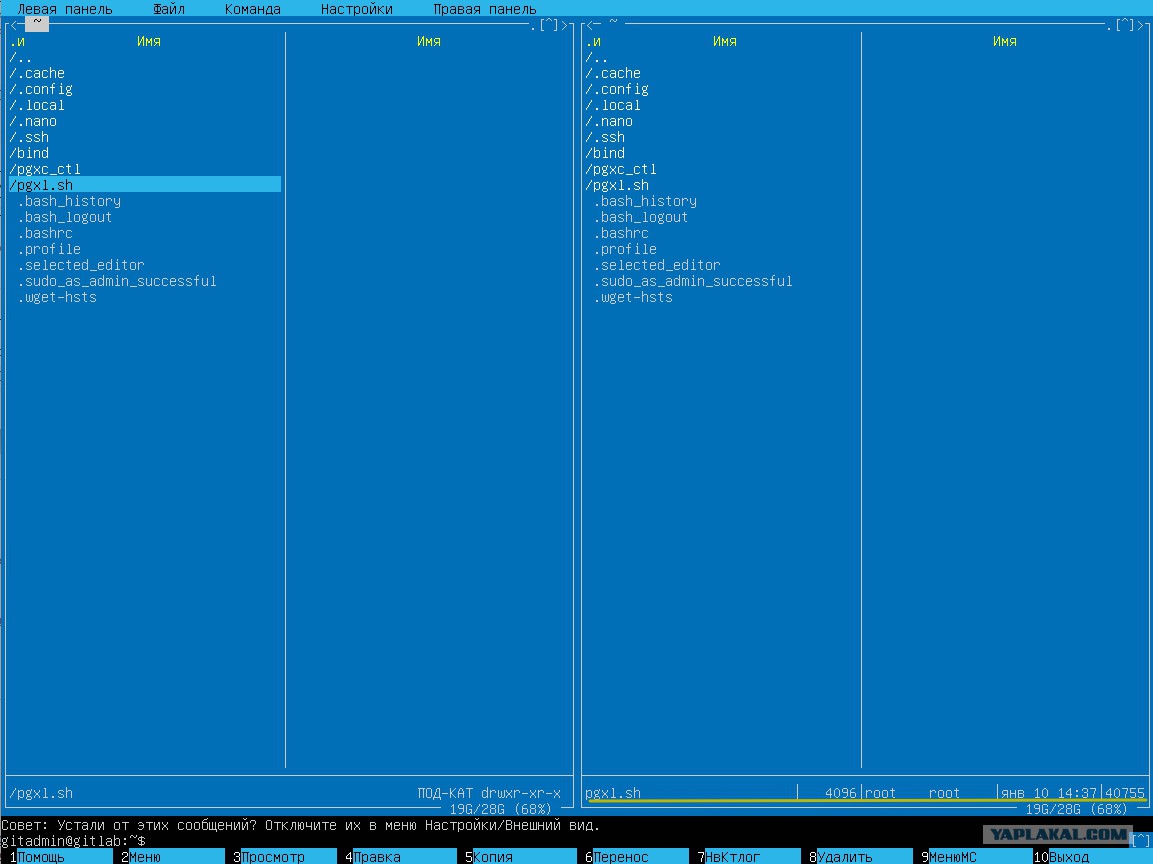The height and width of the screenshot is (864, 1153).
Task: Select highlighted /pgxl.sh in left panel
Action: tap(145, 185)
